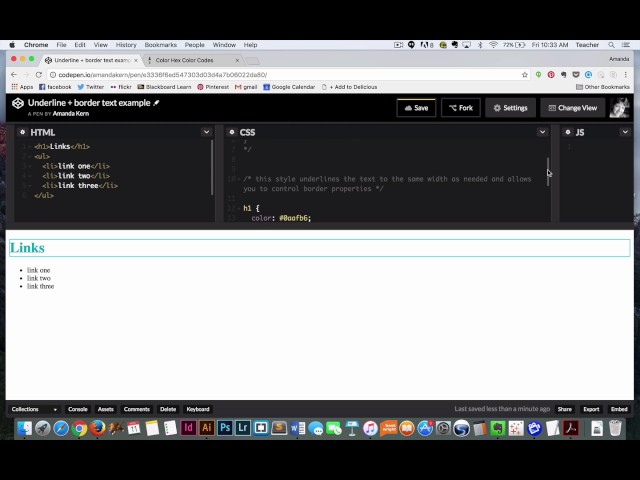
Task: Edit pen title with pencil icon
Action: (156, 103)
